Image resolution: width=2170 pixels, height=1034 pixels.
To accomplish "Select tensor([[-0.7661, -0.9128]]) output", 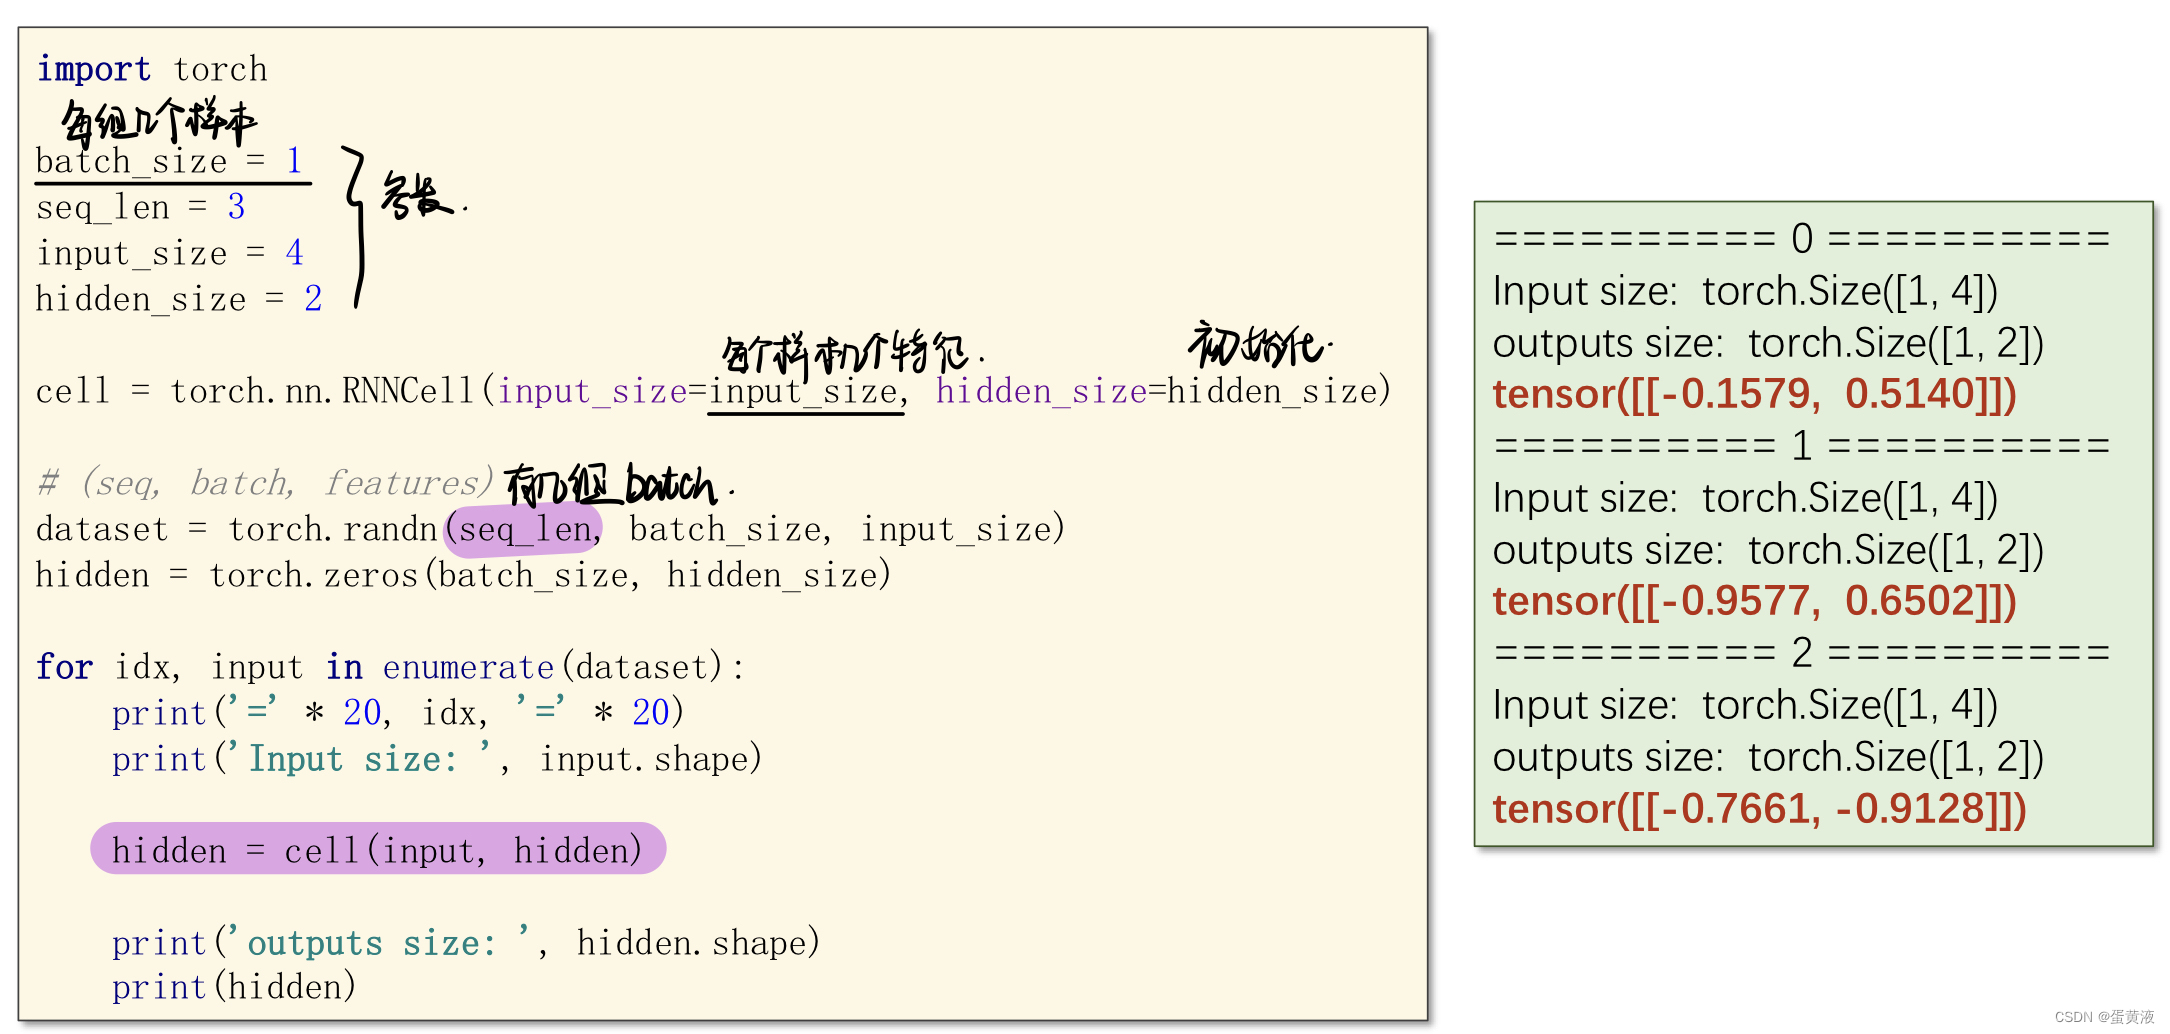I will pos(1760,808).
